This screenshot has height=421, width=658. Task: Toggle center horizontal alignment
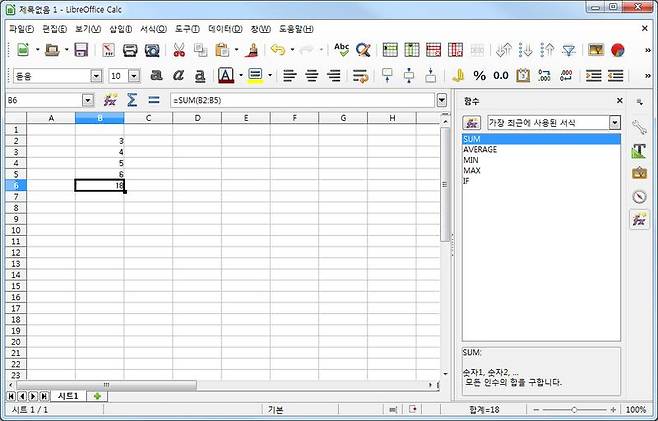tap(311, 75)
